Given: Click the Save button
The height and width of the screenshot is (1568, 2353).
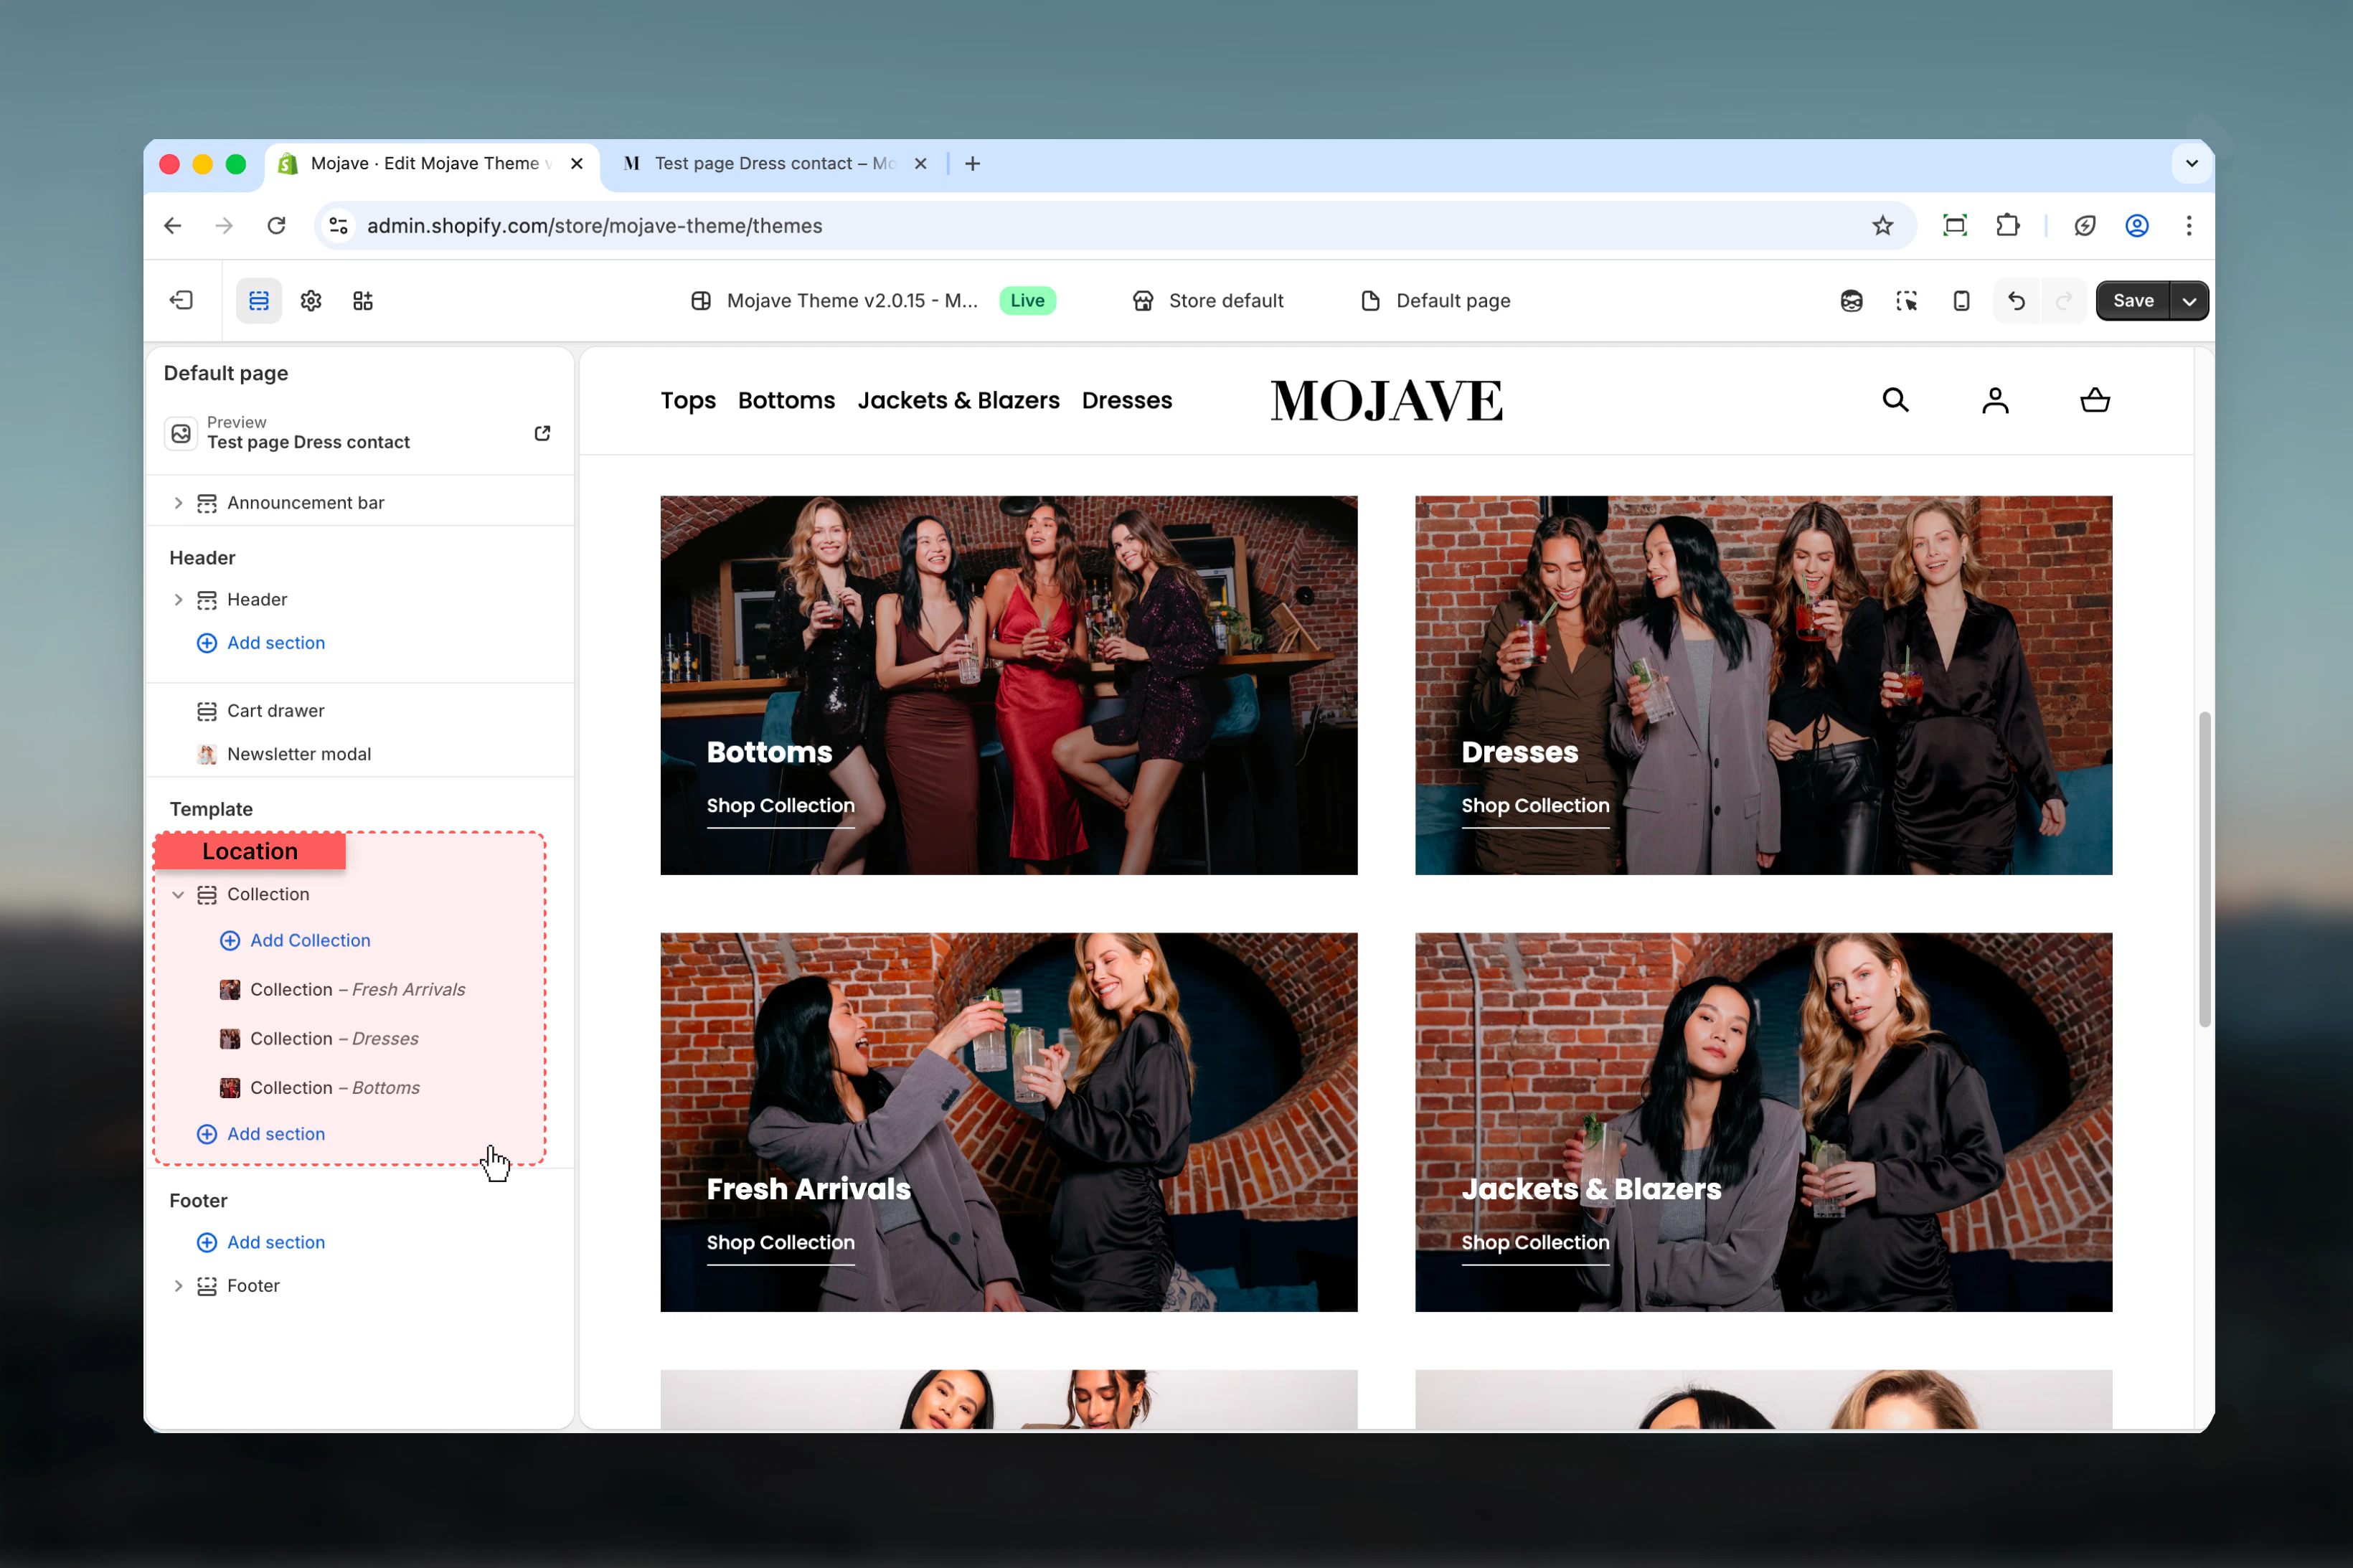Looking at the screenshot, I should click(2133, 300).
